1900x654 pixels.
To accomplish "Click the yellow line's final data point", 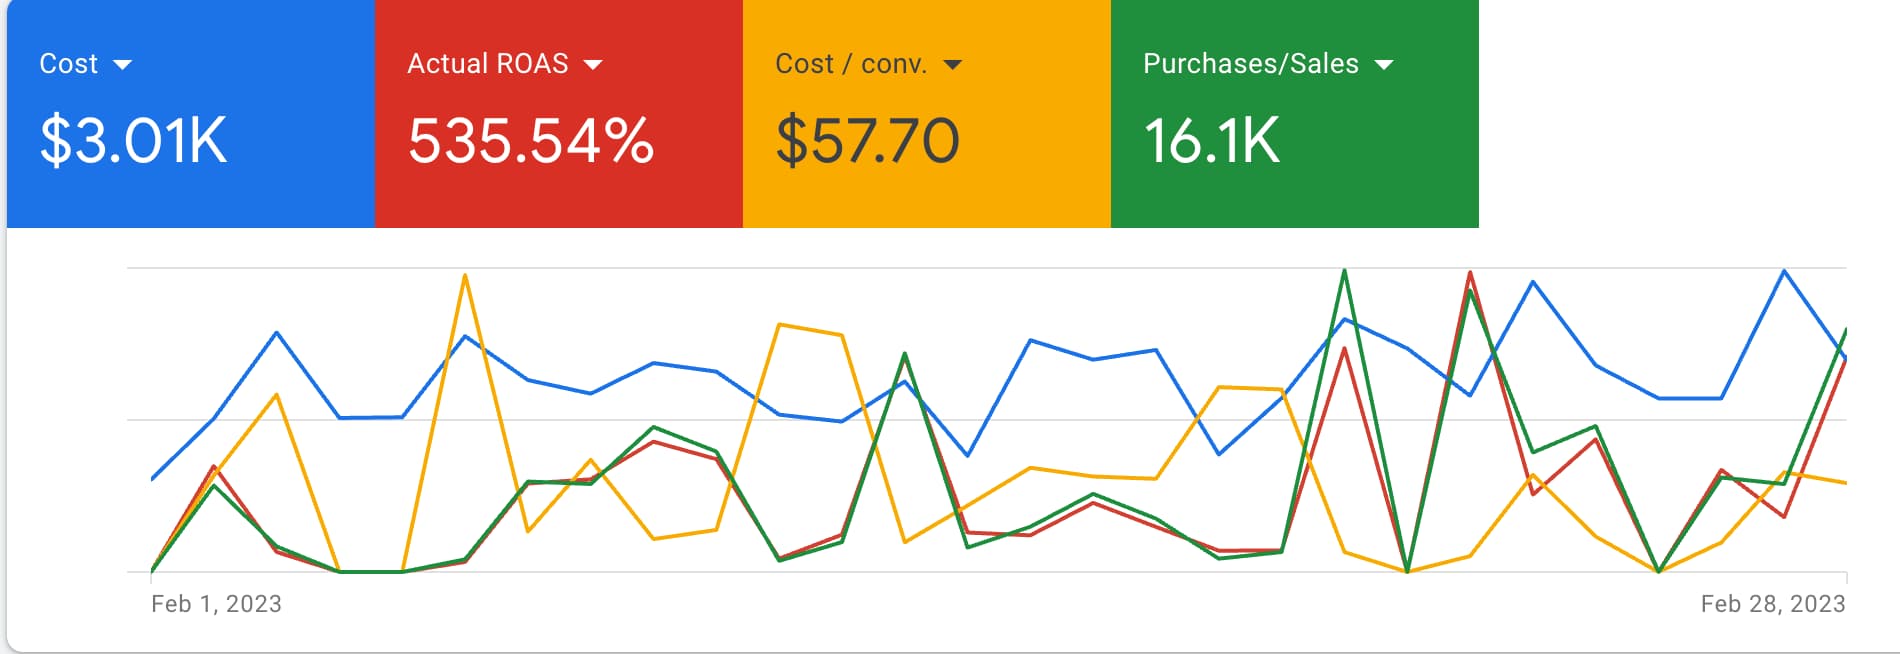I will coord(1845,483).
